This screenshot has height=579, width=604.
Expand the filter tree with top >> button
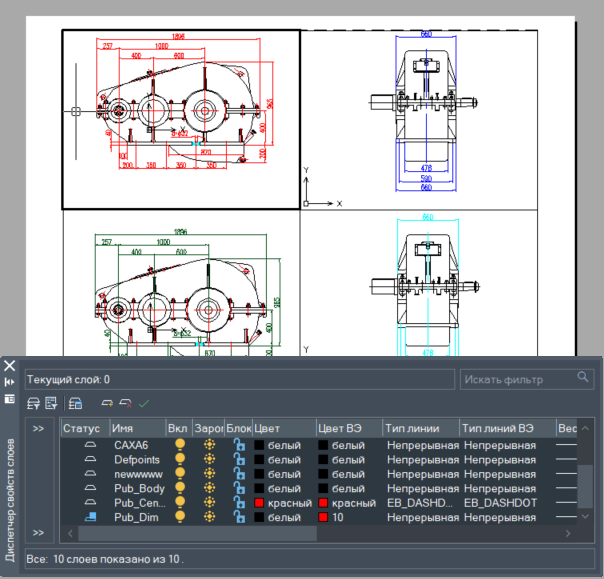38,429
